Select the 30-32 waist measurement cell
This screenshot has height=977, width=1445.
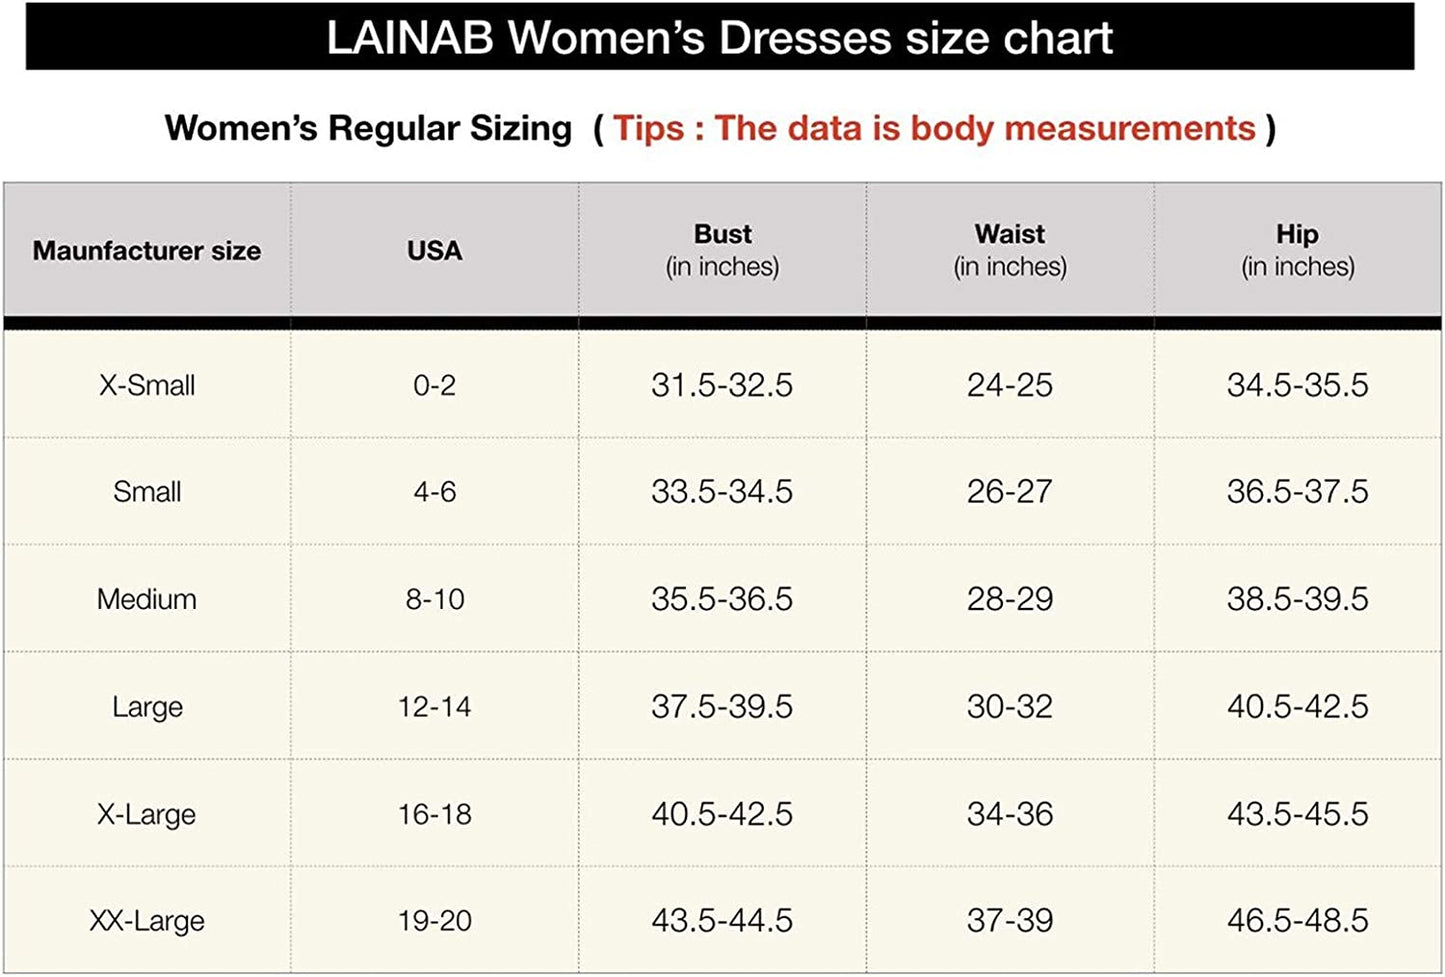click(1010, 707)
